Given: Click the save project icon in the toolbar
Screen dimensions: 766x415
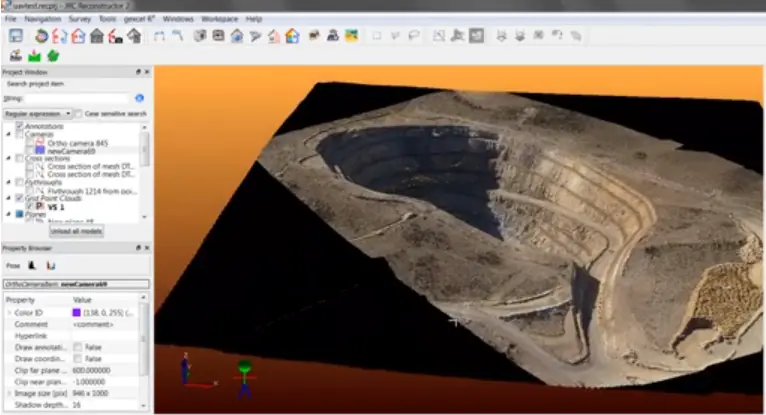Looking at the screenshot, I should click(x=16, y=36).
